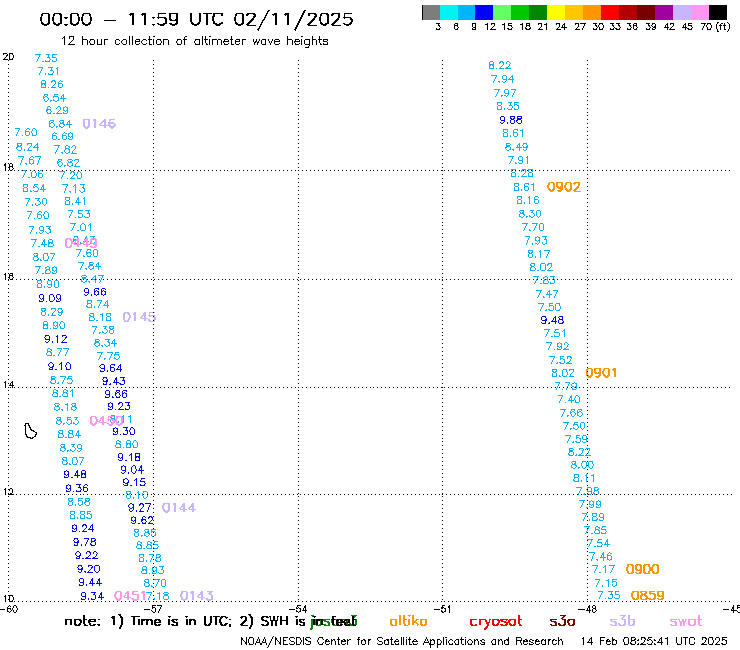740x650 pixels.
Task: Select the orange 30 ft legend swatch
Action: [x=591, y=12]
